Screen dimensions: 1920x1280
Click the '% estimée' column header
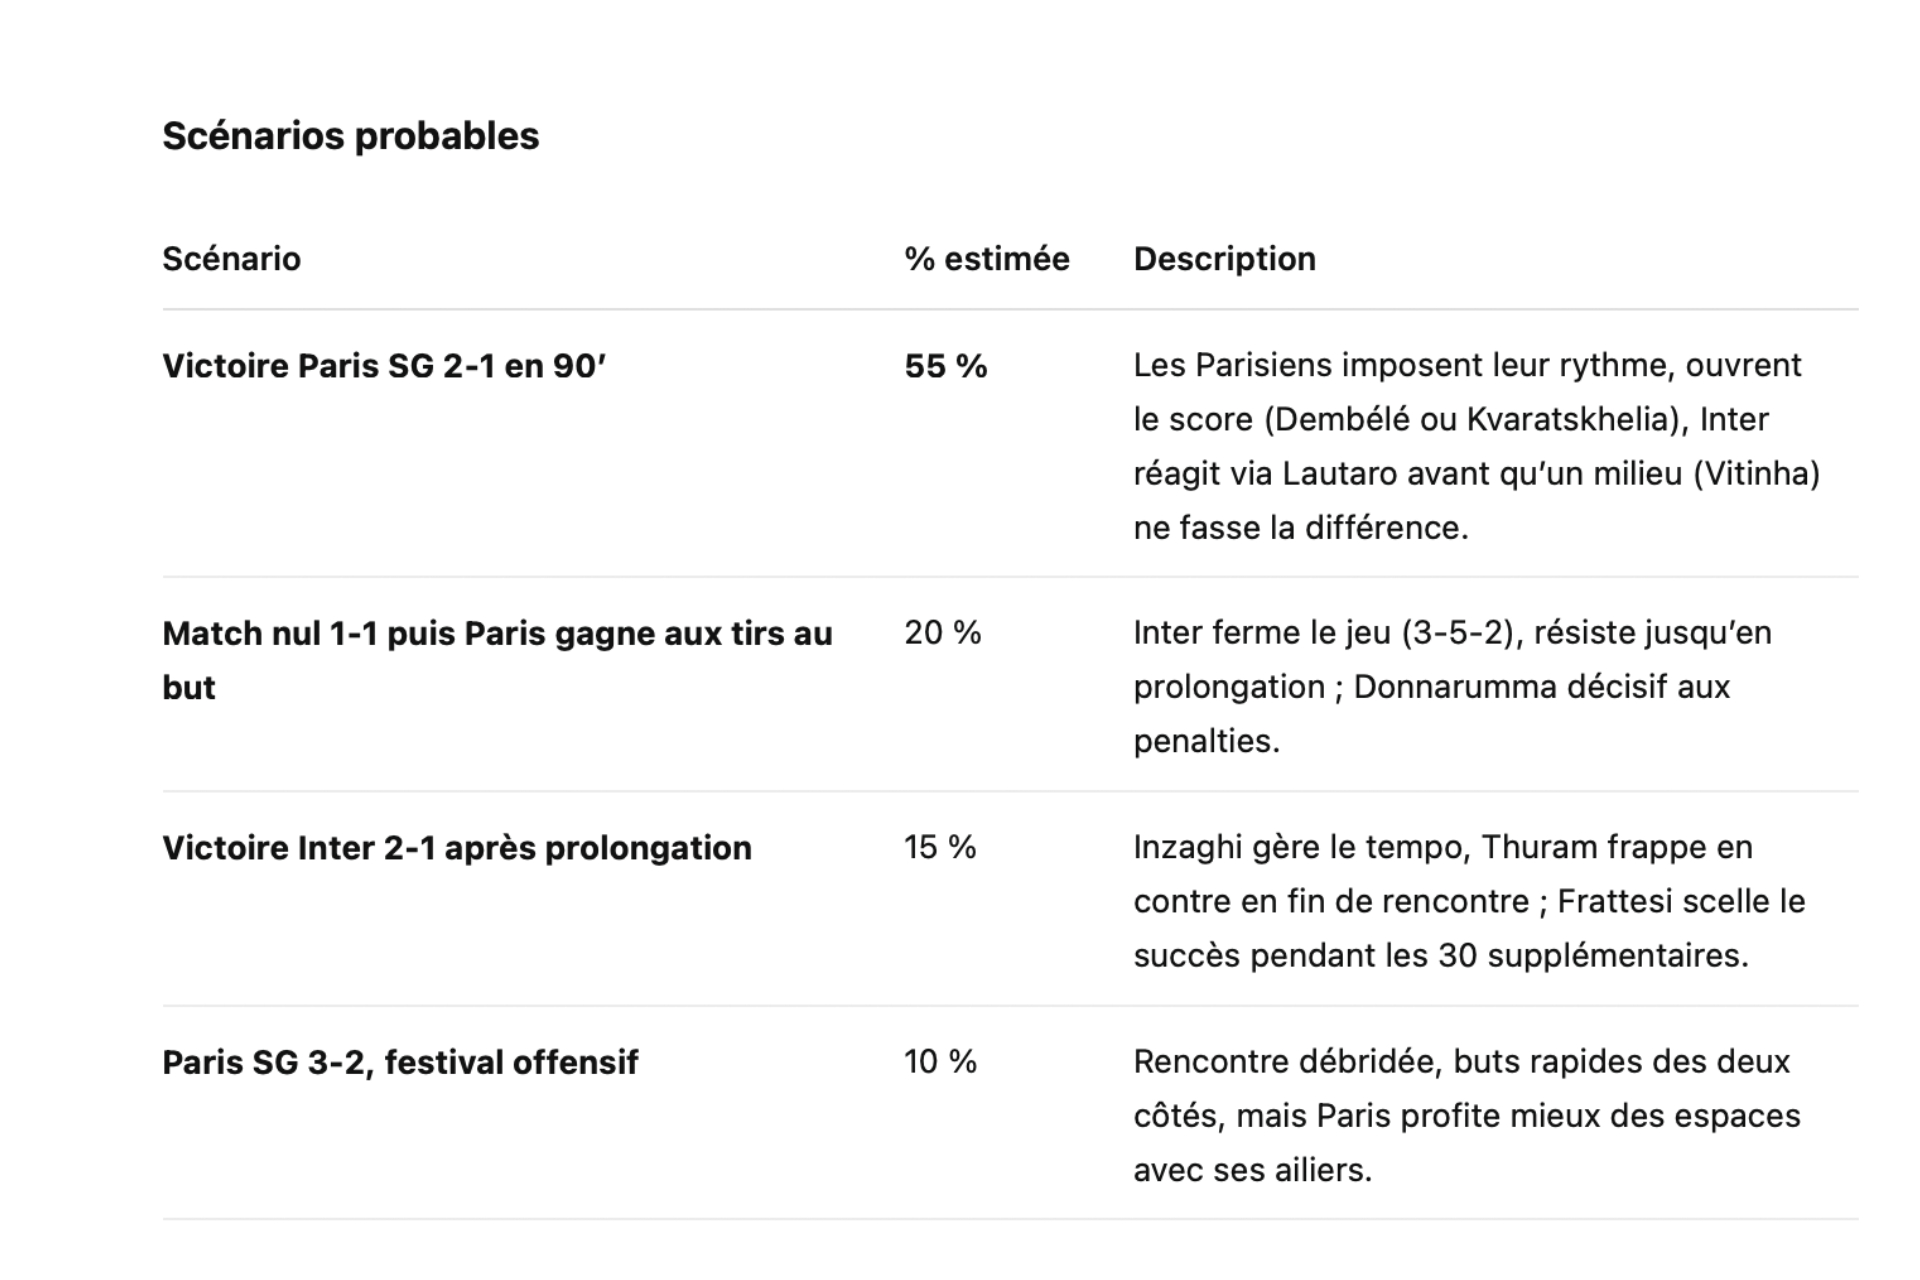pyautogui.click(x=987, y=259)
